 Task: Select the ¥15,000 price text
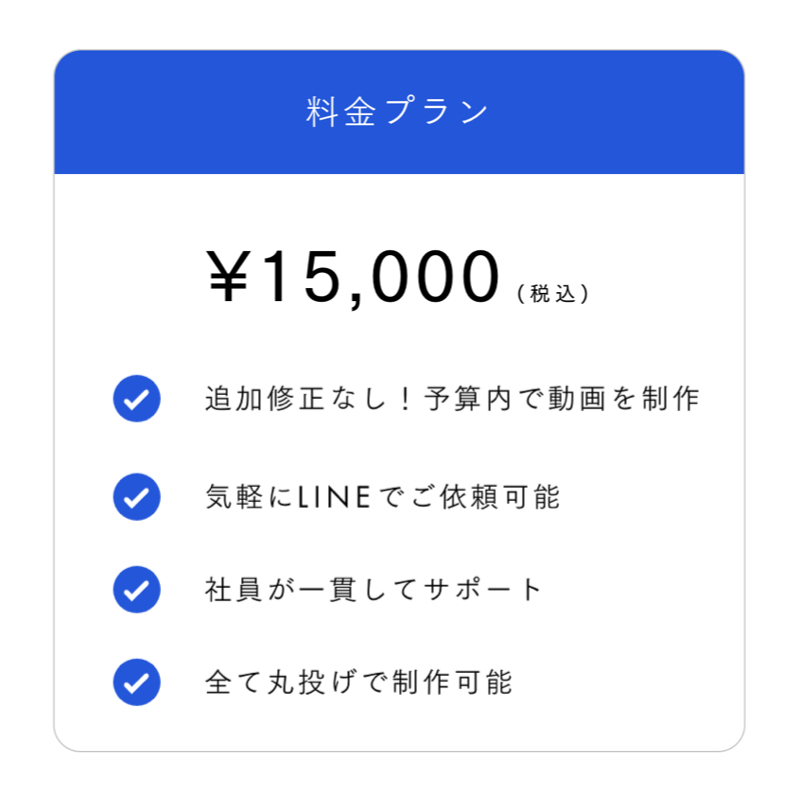click(353, 277)
